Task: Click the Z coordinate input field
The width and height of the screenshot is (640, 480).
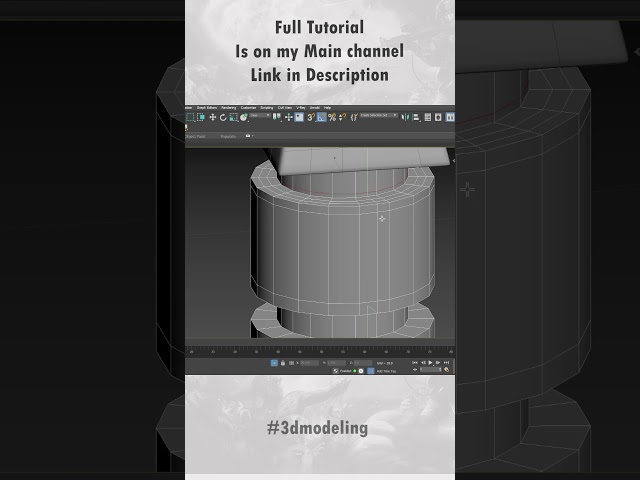Action: click(x=363, y=363)
